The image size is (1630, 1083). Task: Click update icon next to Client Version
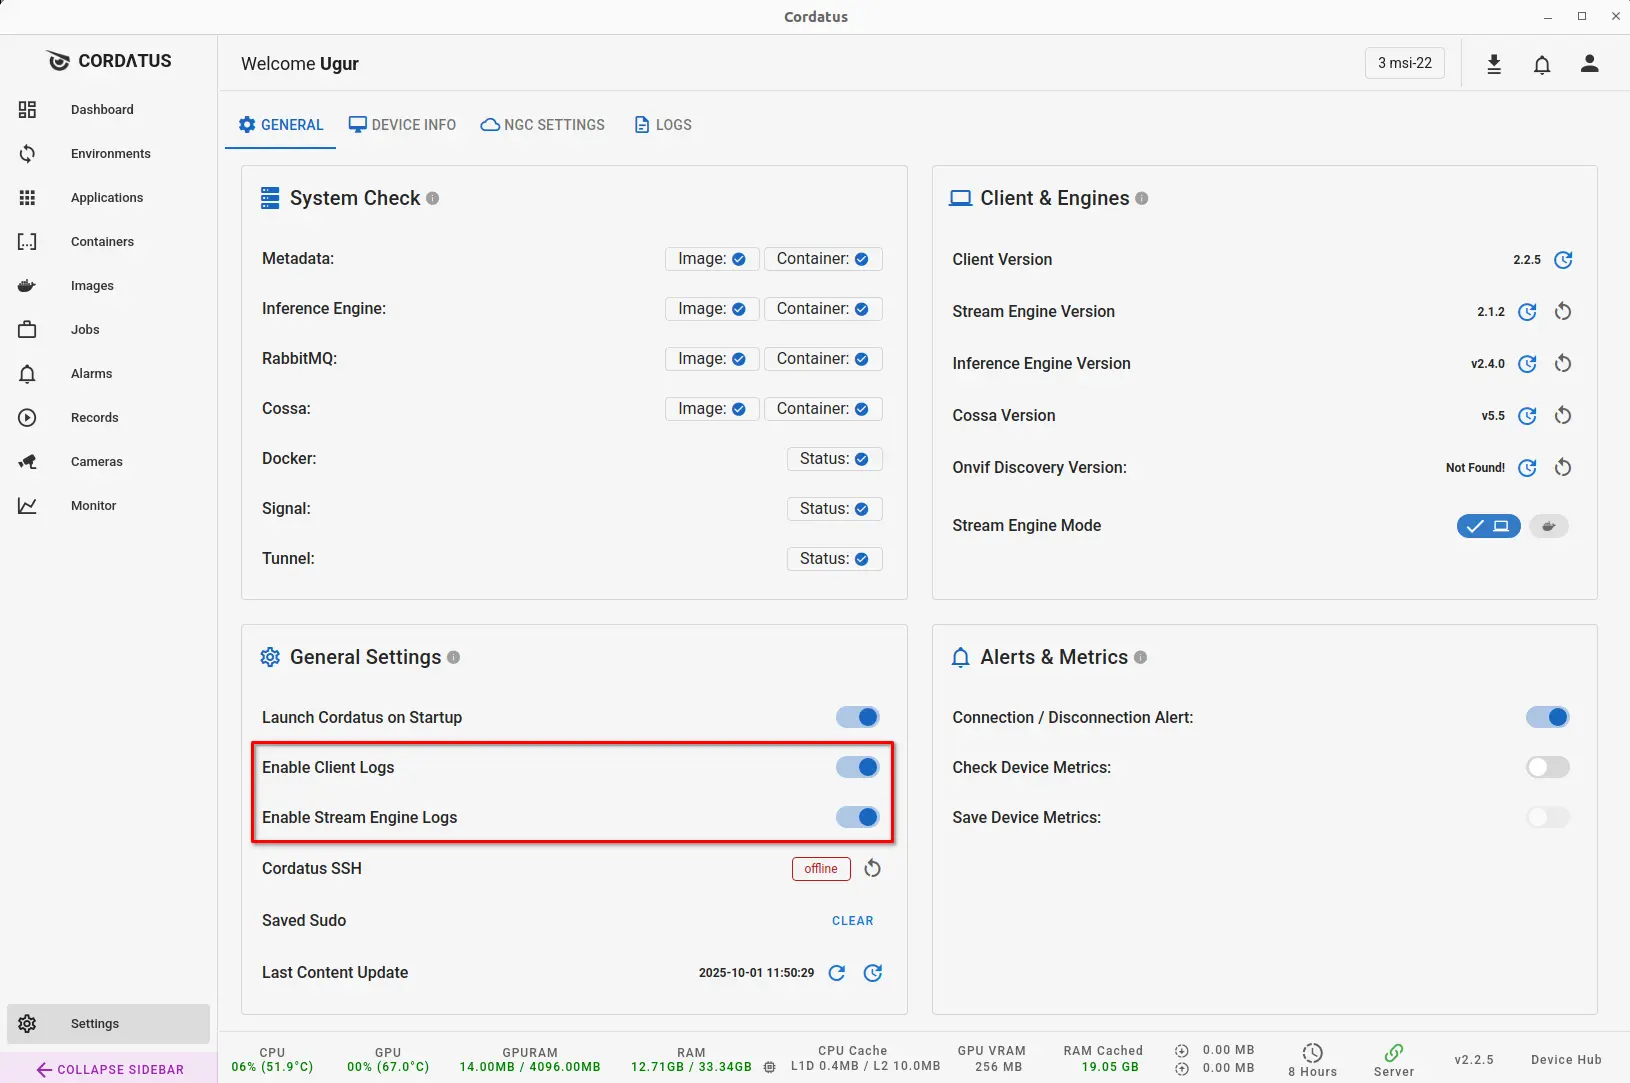tap(1563, 260)
